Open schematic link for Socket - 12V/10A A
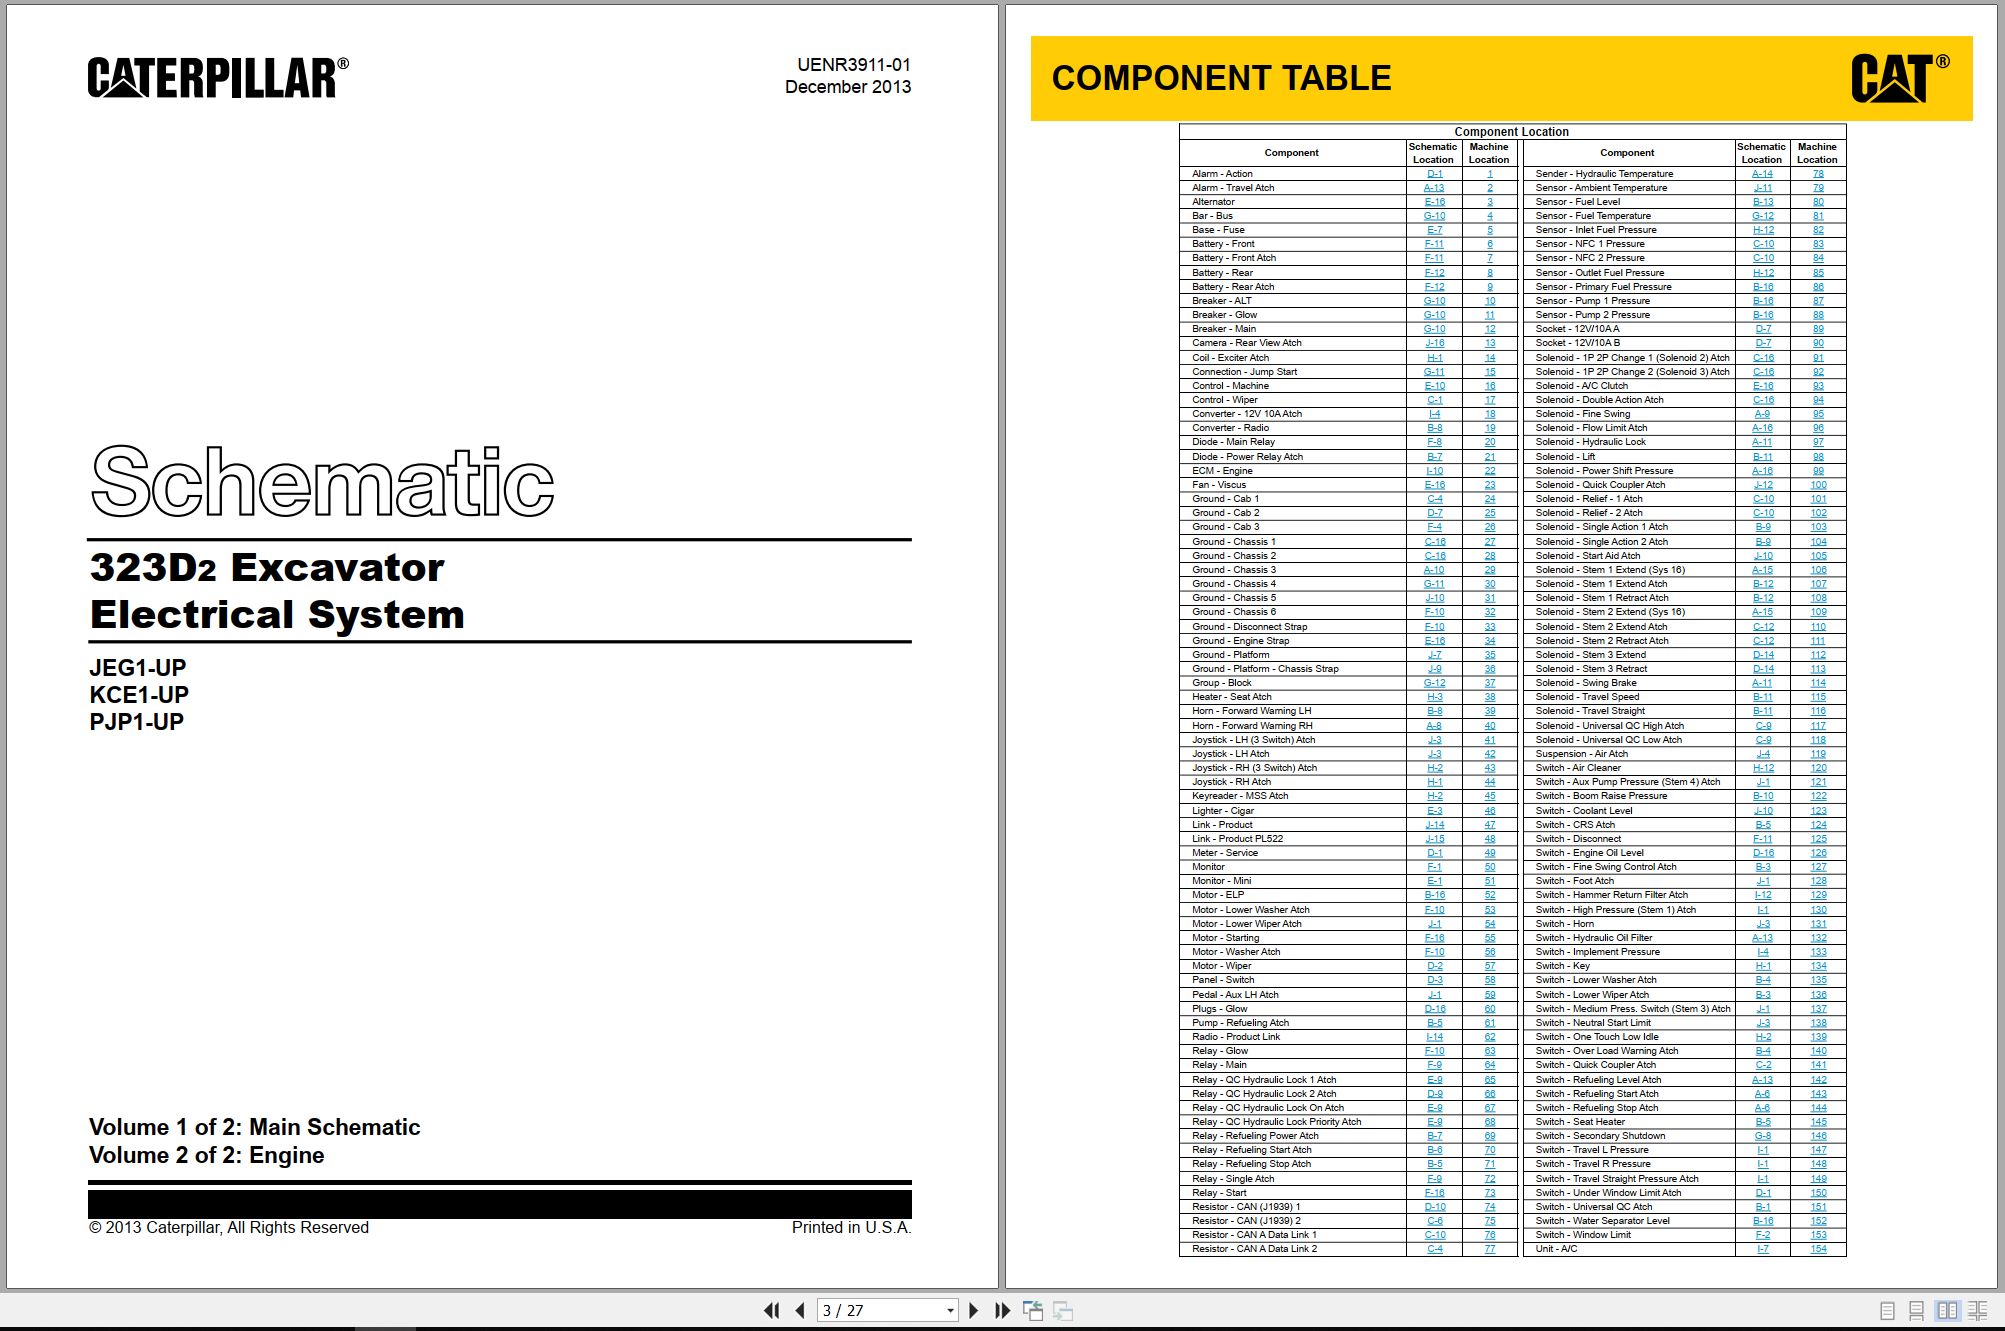The width and height of the screenshot is (2005, 1331). click(x=1762, y=329)
